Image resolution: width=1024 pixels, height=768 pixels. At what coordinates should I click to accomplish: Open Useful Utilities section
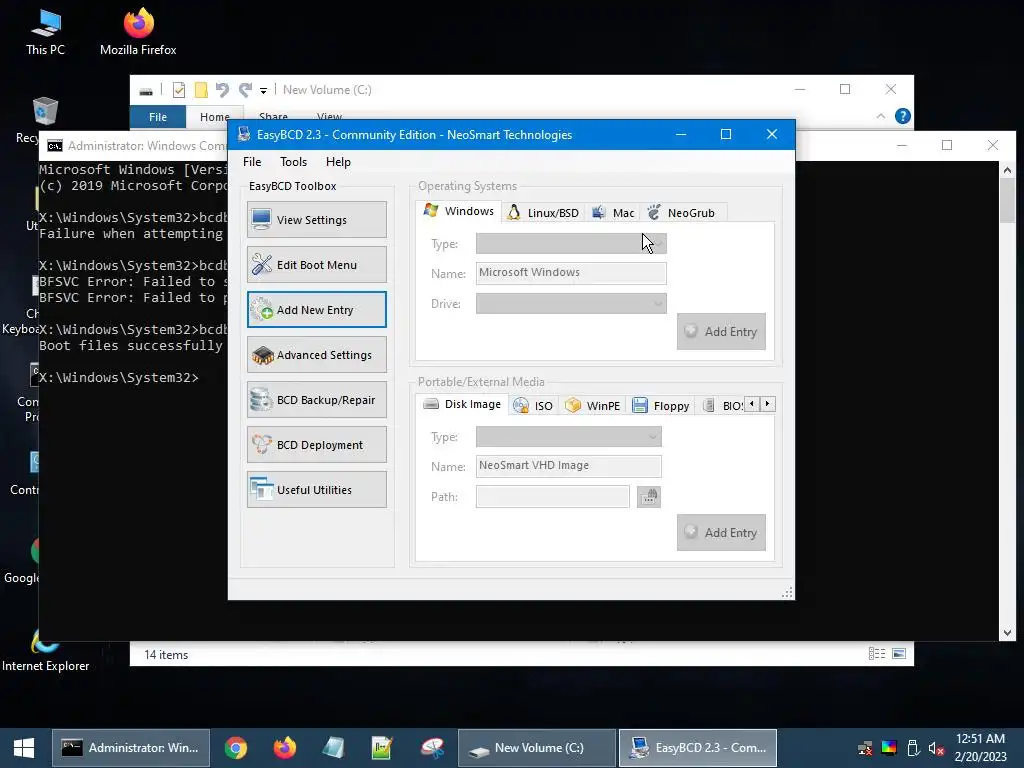click(317, 490)
